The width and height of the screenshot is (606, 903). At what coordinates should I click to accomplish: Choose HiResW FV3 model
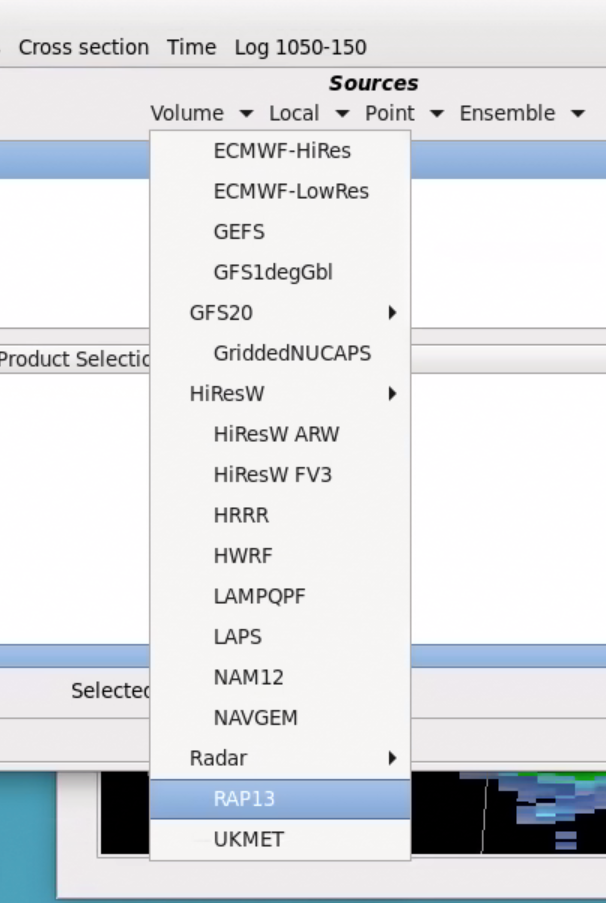[x=281, y=475]
